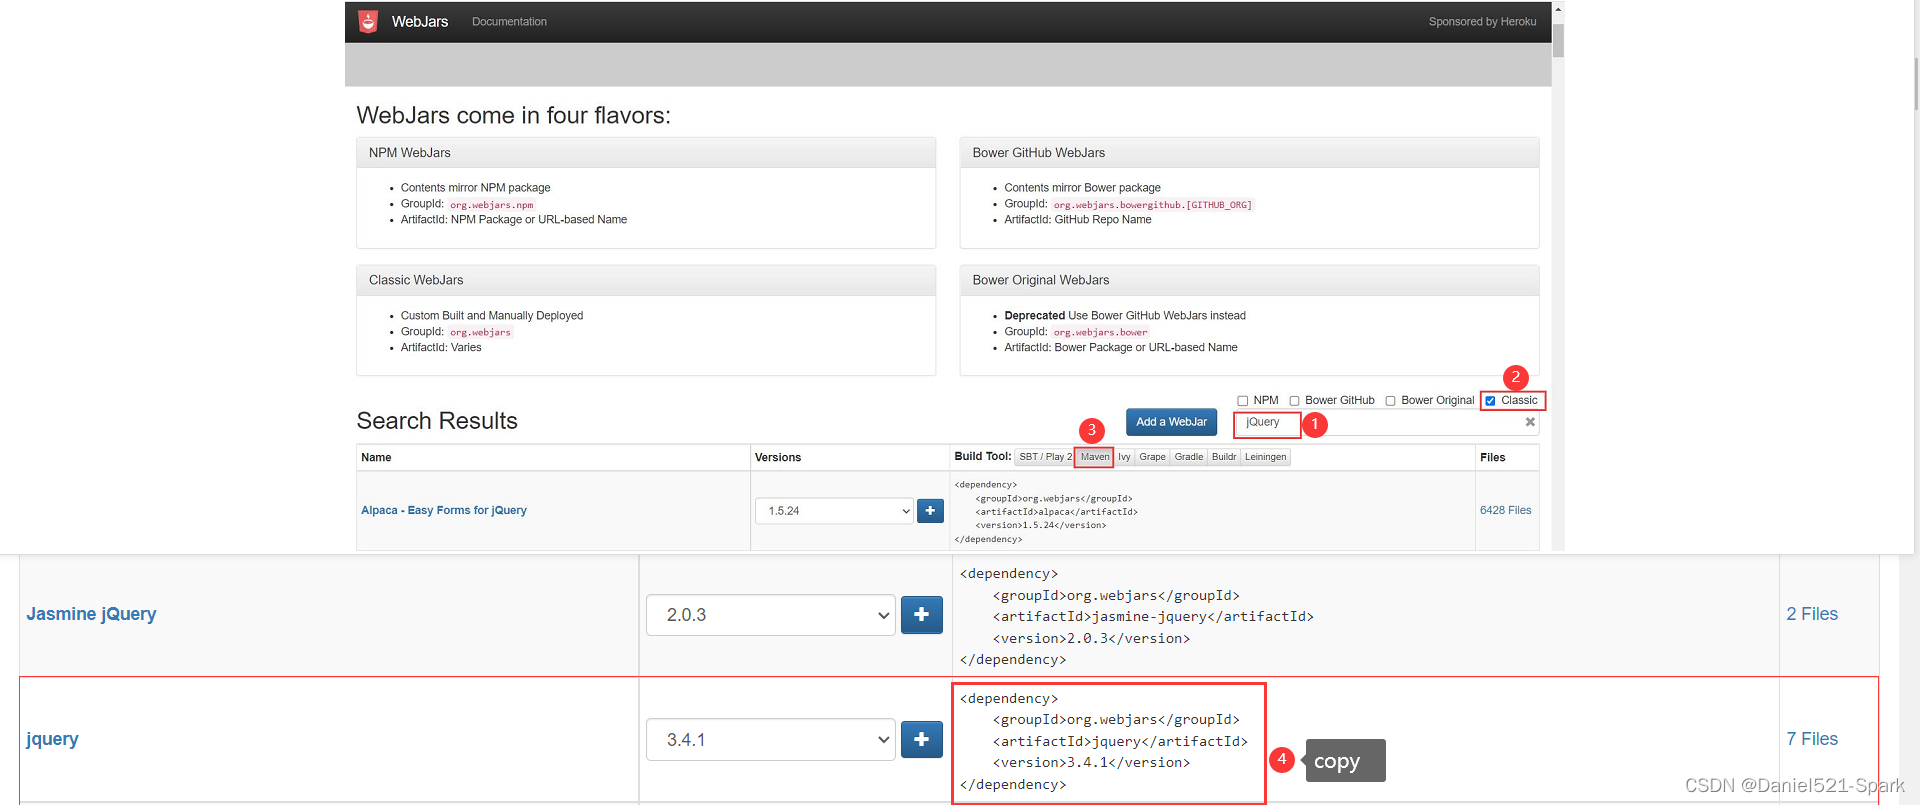The image size is (1920, 805).
Task: Open the 2 Files link
Action: click(1812, 614)
